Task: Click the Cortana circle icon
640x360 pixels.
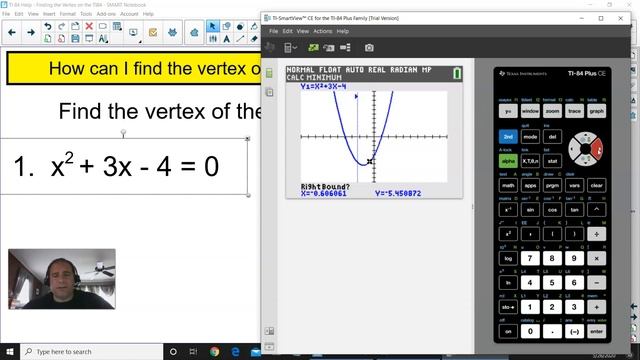Action: click(x=173, y=351)
